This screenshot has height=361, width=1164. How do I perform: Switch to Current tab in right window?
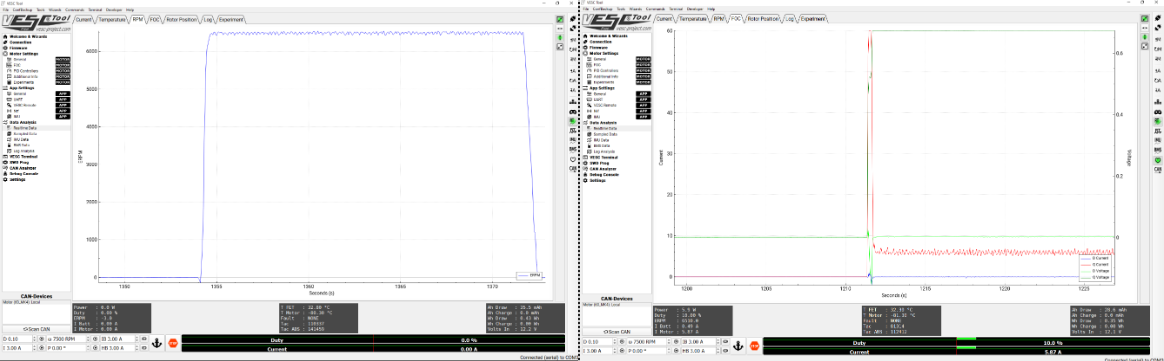(665, 19)
